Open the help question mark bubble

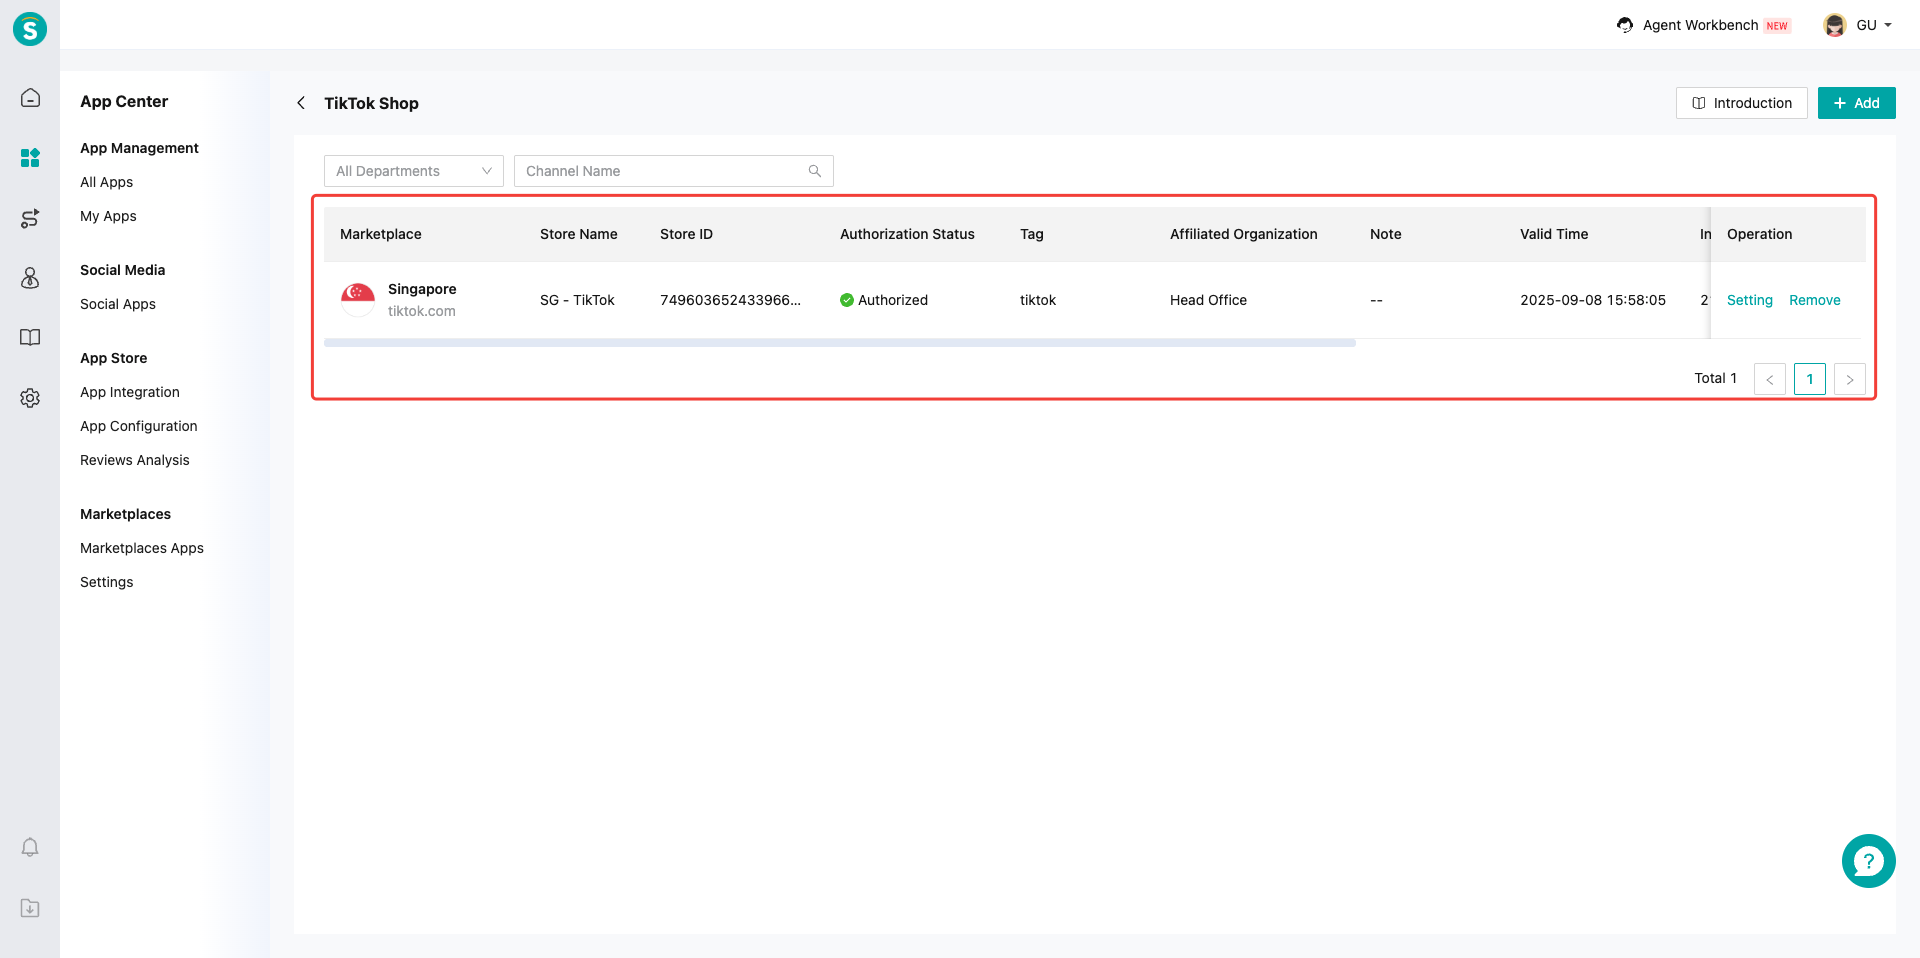pyautogui.click(x=1868, y=861)
